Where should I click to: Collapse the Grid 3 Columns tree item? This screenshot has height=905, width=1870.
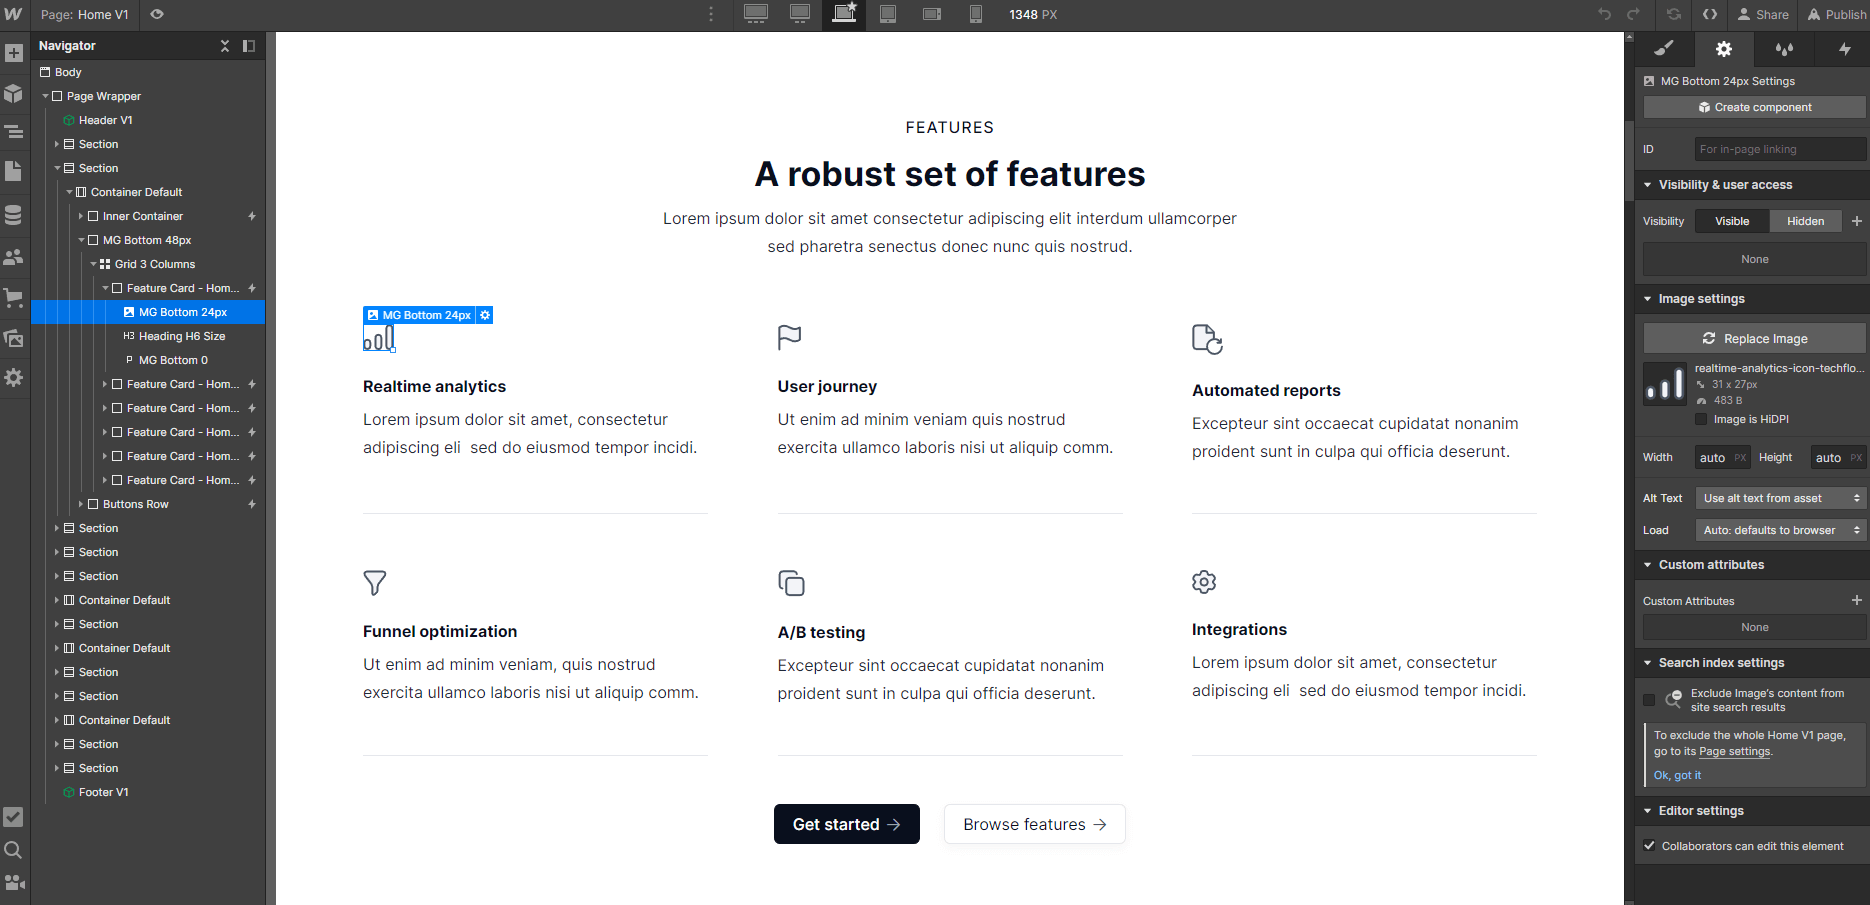point(93,263)
